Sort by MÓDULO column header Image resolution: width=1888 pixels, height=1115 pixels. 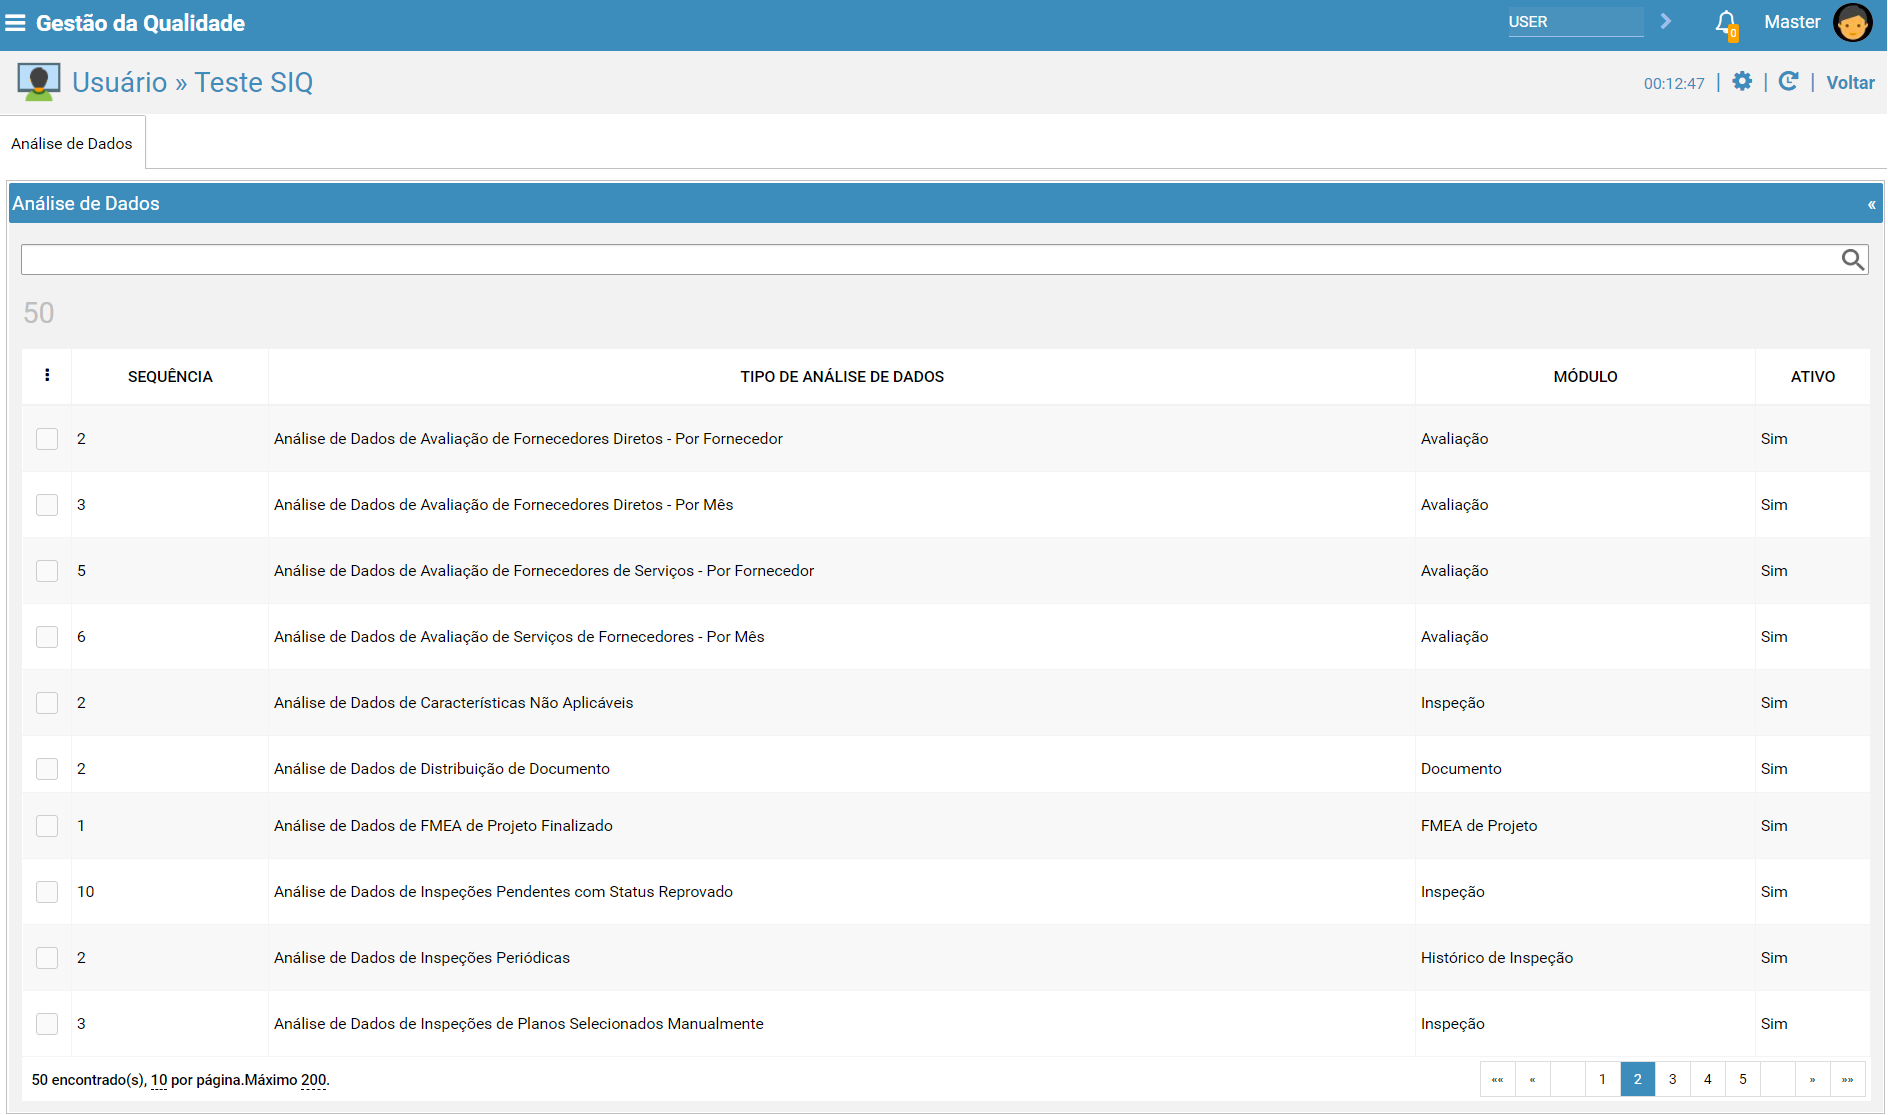(1585, 377)
